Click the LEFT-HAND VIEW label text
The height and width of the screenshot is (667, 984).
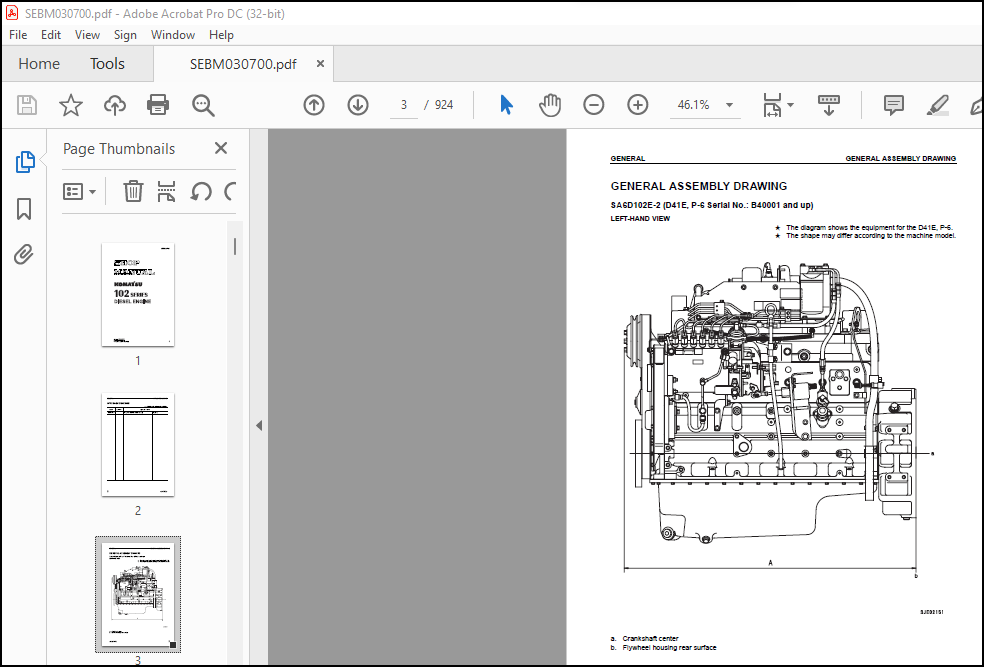point(640,219)
